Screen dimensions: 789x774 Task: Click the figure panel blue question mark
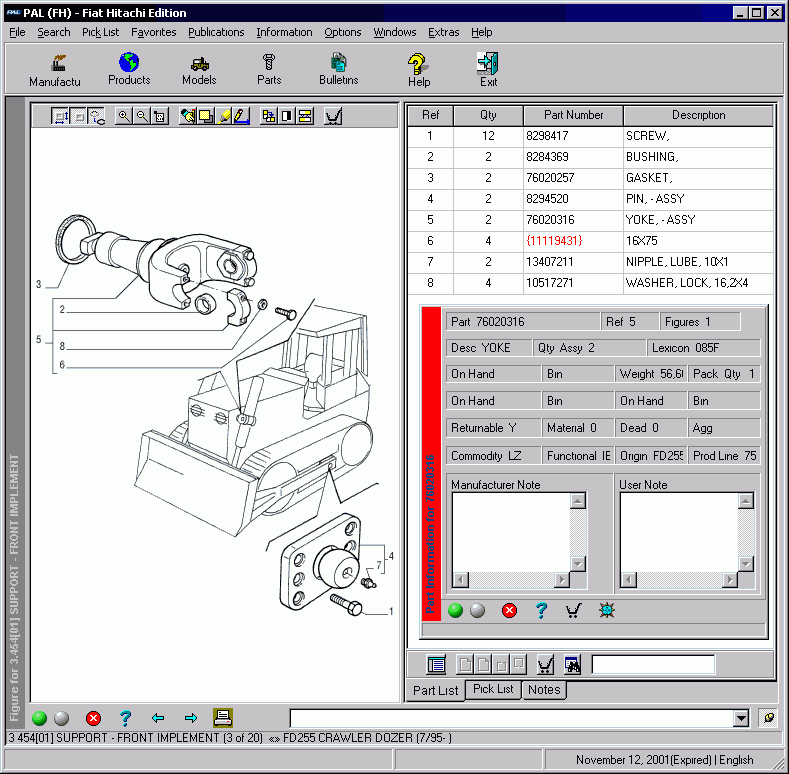click(125, 718)
